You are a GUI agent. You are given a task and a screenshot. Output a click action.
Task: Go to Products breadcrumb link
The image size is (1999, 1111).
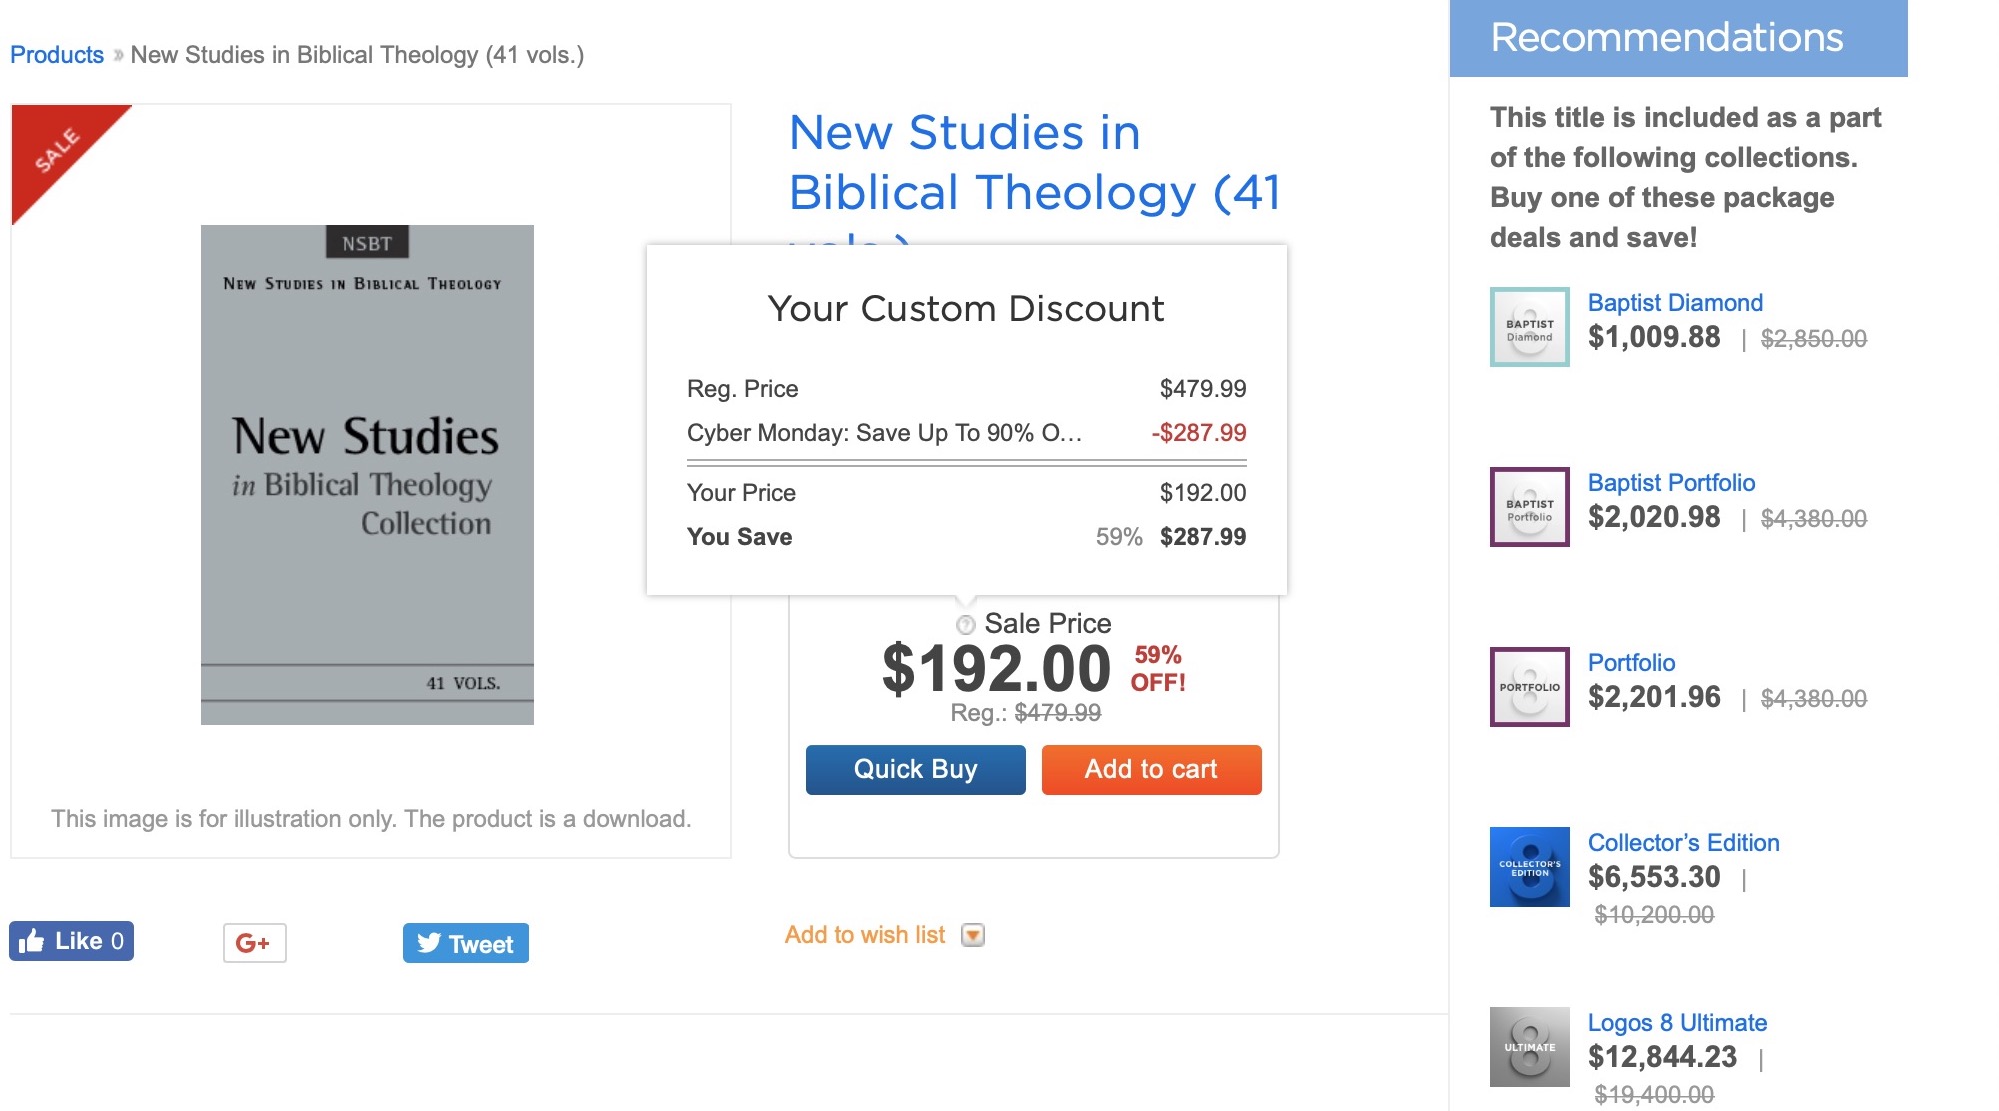pyautogui.click(x=57, y=55)
